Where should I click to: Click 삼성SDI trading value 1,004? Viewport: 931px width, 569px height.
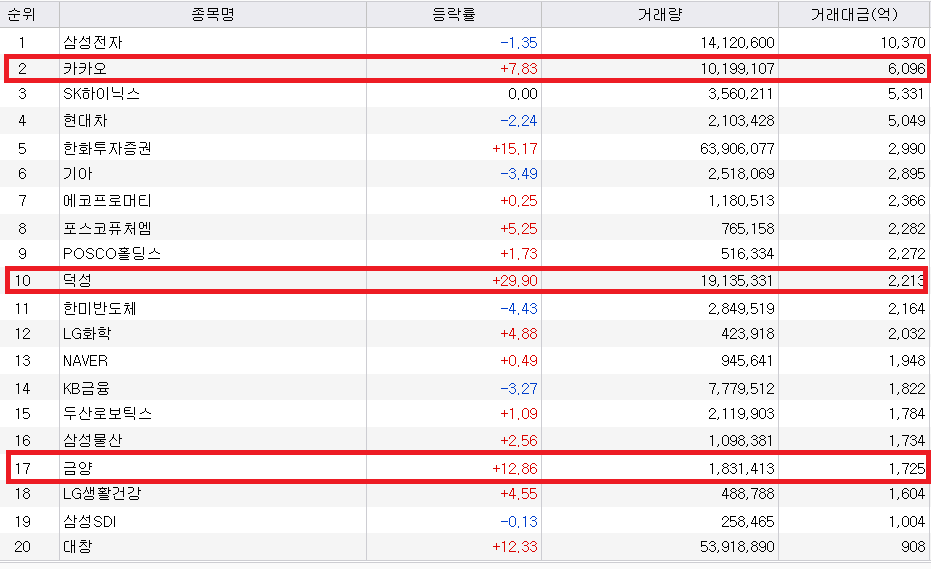click(907, 521)
